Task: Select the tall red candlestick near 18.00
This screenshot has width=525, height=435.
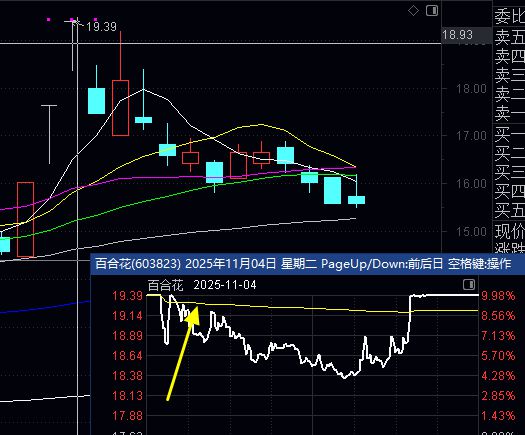Action: 121,108
